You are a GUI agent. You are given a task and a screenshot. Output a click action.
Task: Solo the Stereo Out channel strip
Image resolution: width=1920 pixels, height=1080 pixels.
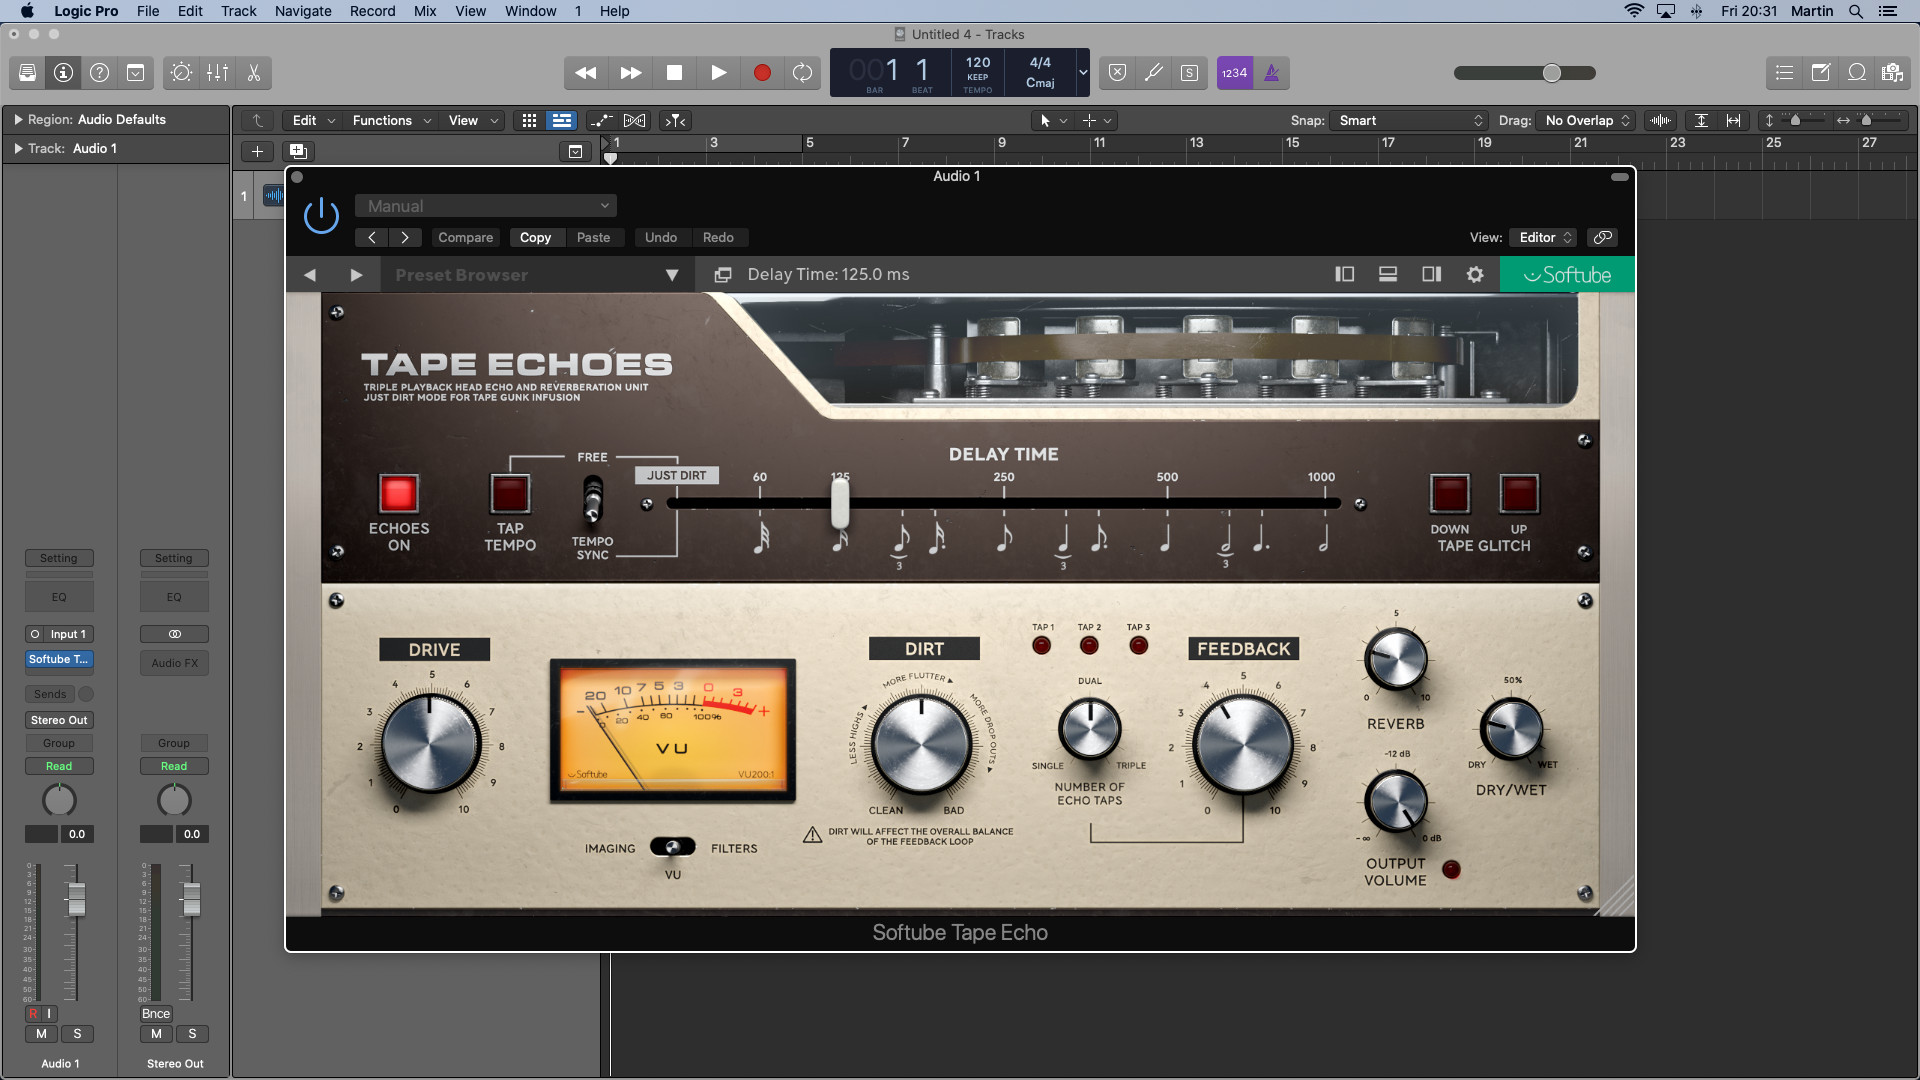(192, 1034)
